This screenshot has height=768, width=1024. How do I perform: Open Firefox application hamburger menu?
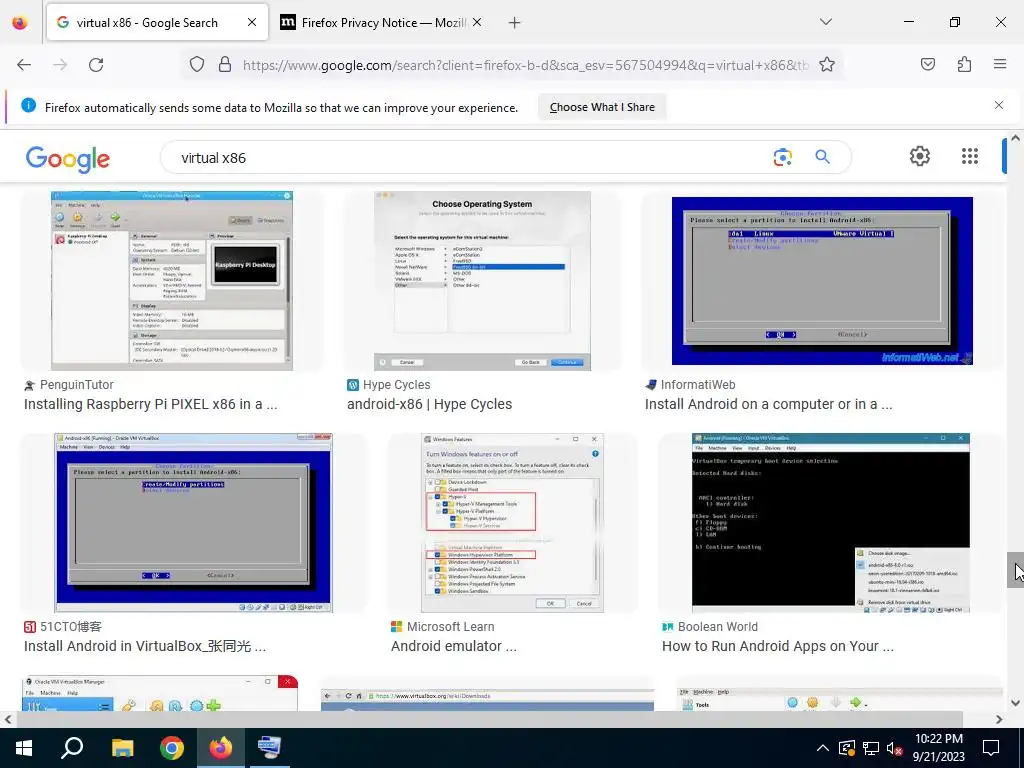click(1000, 64)
